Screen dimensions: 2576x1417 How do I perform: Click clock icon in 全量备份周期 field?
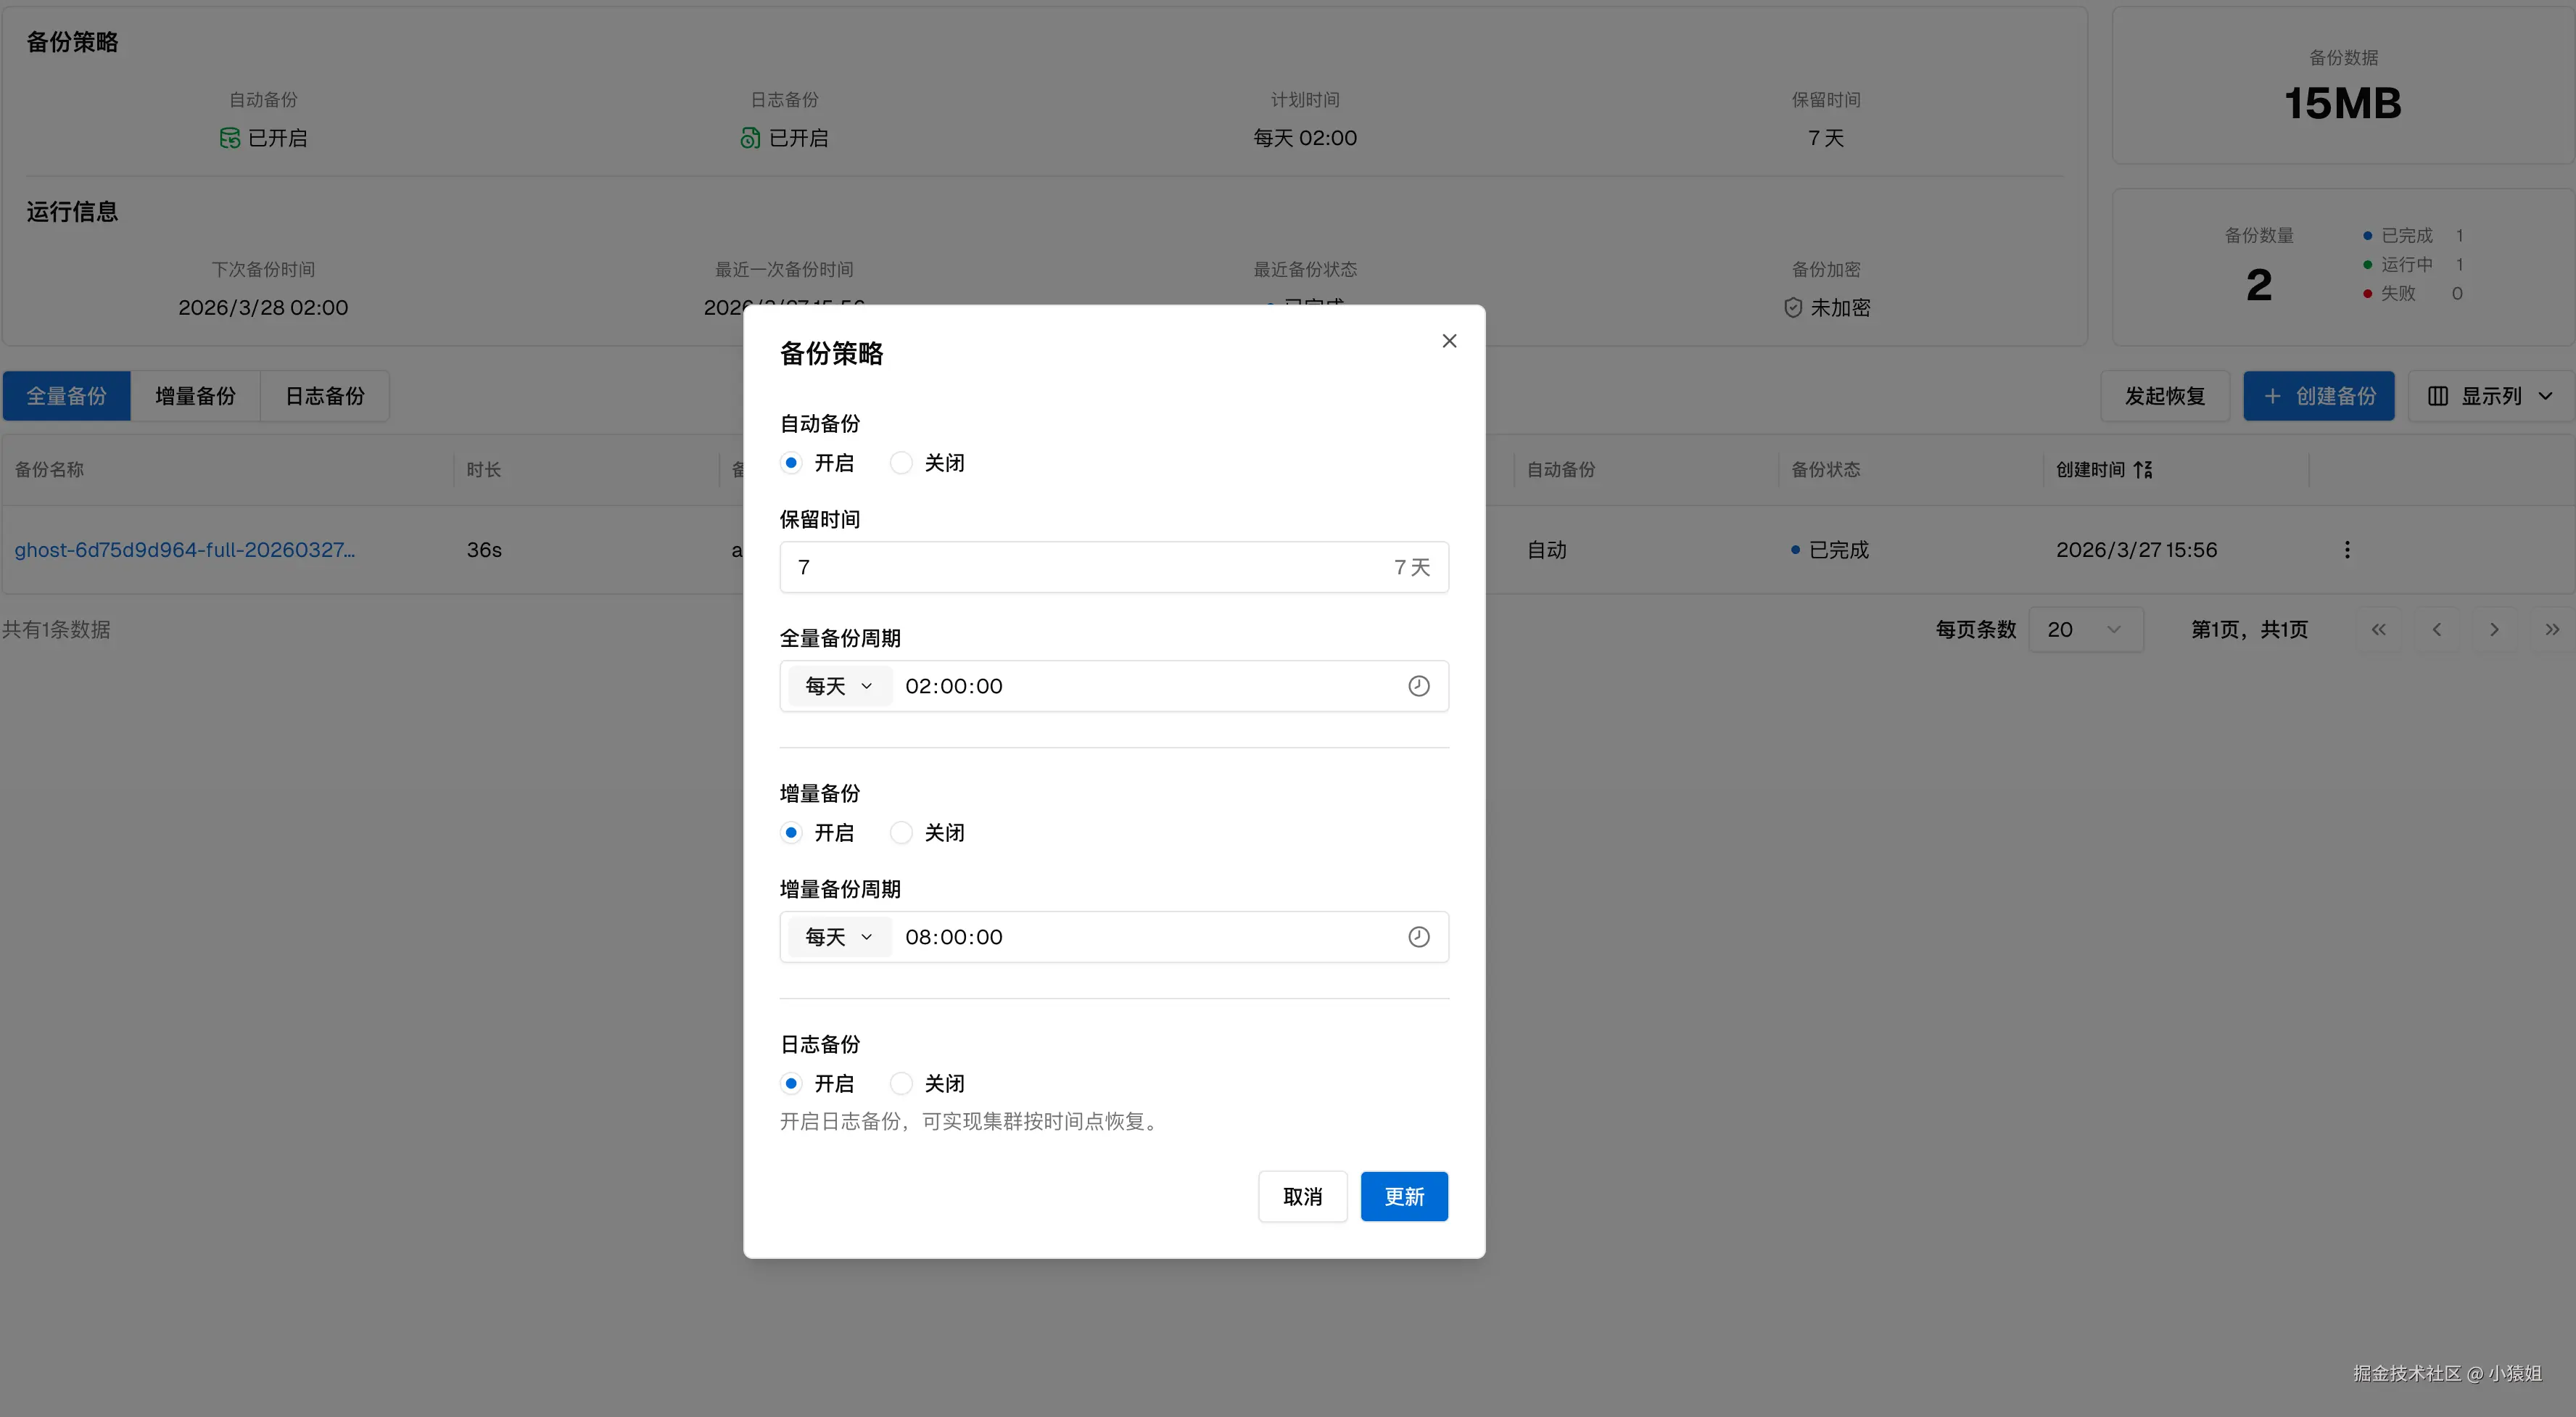pos(1418,686)
